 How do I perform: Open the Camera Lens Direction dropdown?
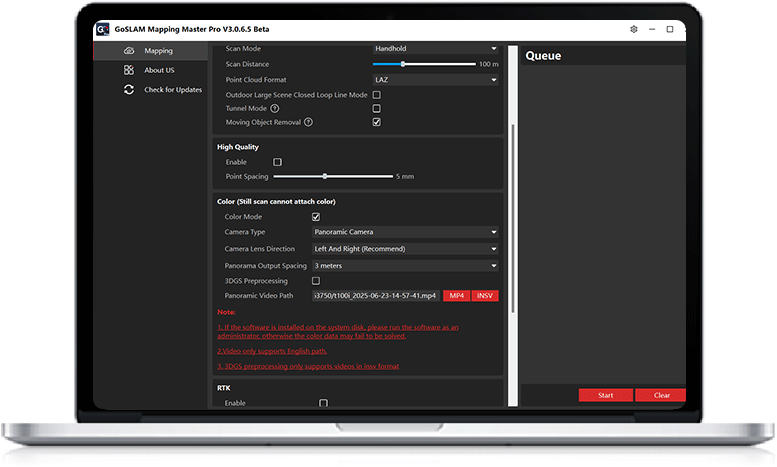pyautogui.click(x=405, y=249)
